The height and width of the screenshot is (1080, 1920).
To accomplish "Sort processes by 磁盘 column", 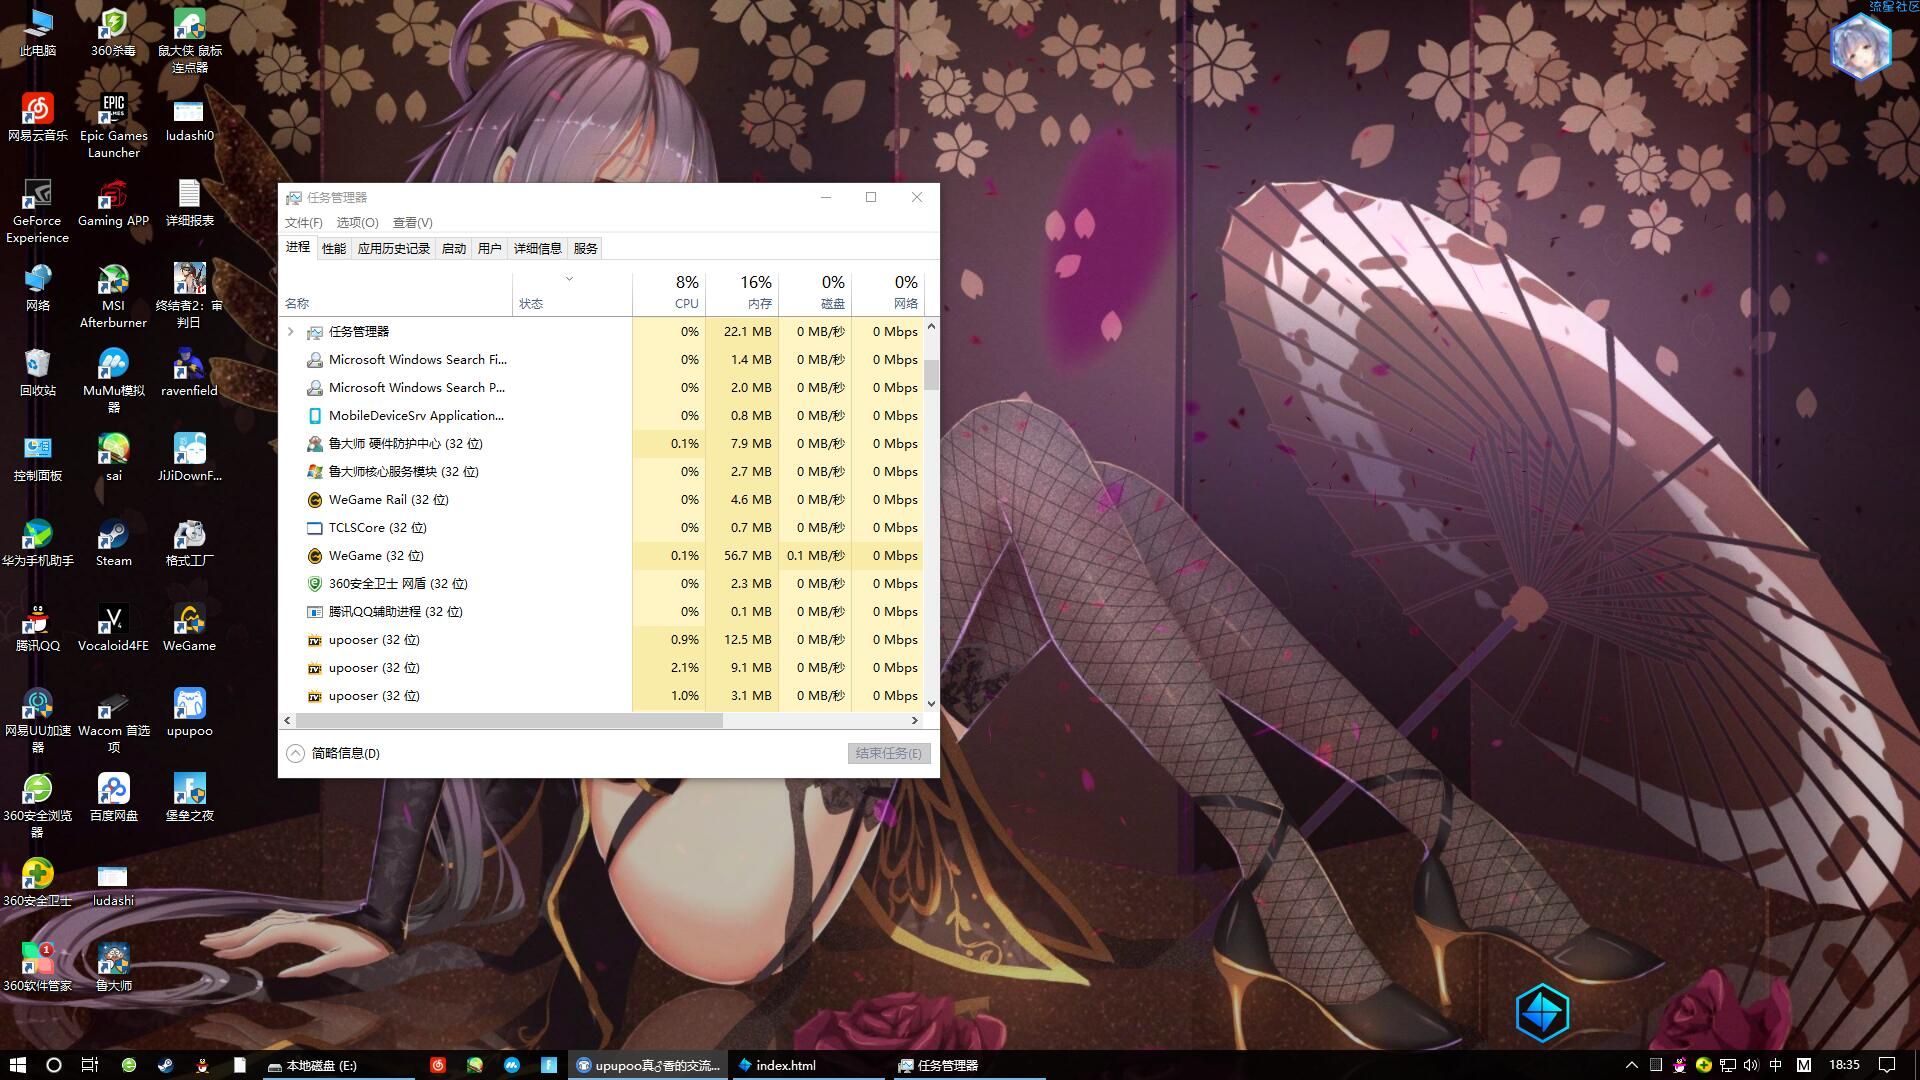I will [x=815, y=292].
